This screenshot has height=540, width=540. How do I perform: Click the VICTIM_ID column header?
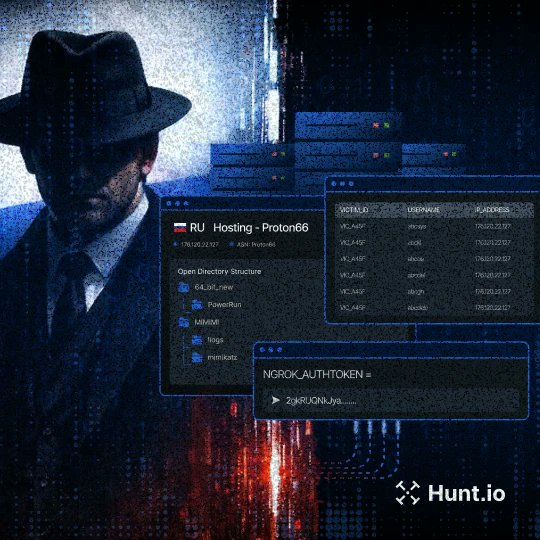(354, 210)
